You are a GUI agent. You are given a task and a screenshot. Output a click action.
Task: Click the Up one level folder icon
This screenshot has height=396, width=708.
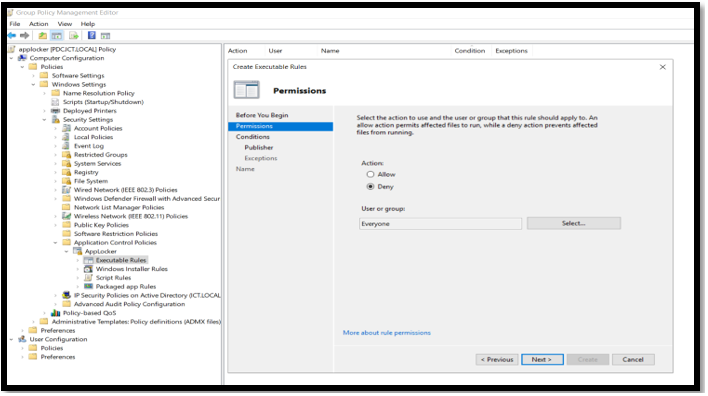pyautogui.click(x=42, y=36)
